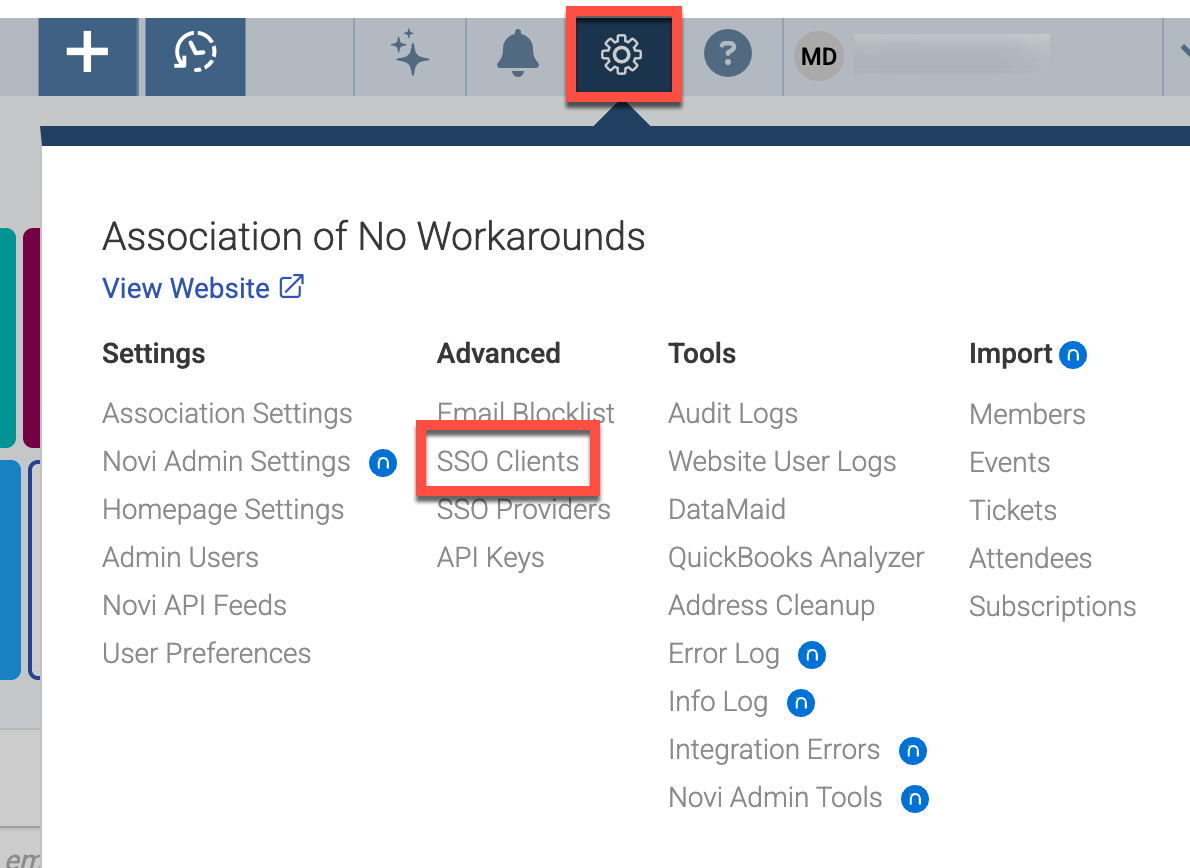The image size is (1190, 868).
Task: Open Members import option
Action: coord(1027,414)
